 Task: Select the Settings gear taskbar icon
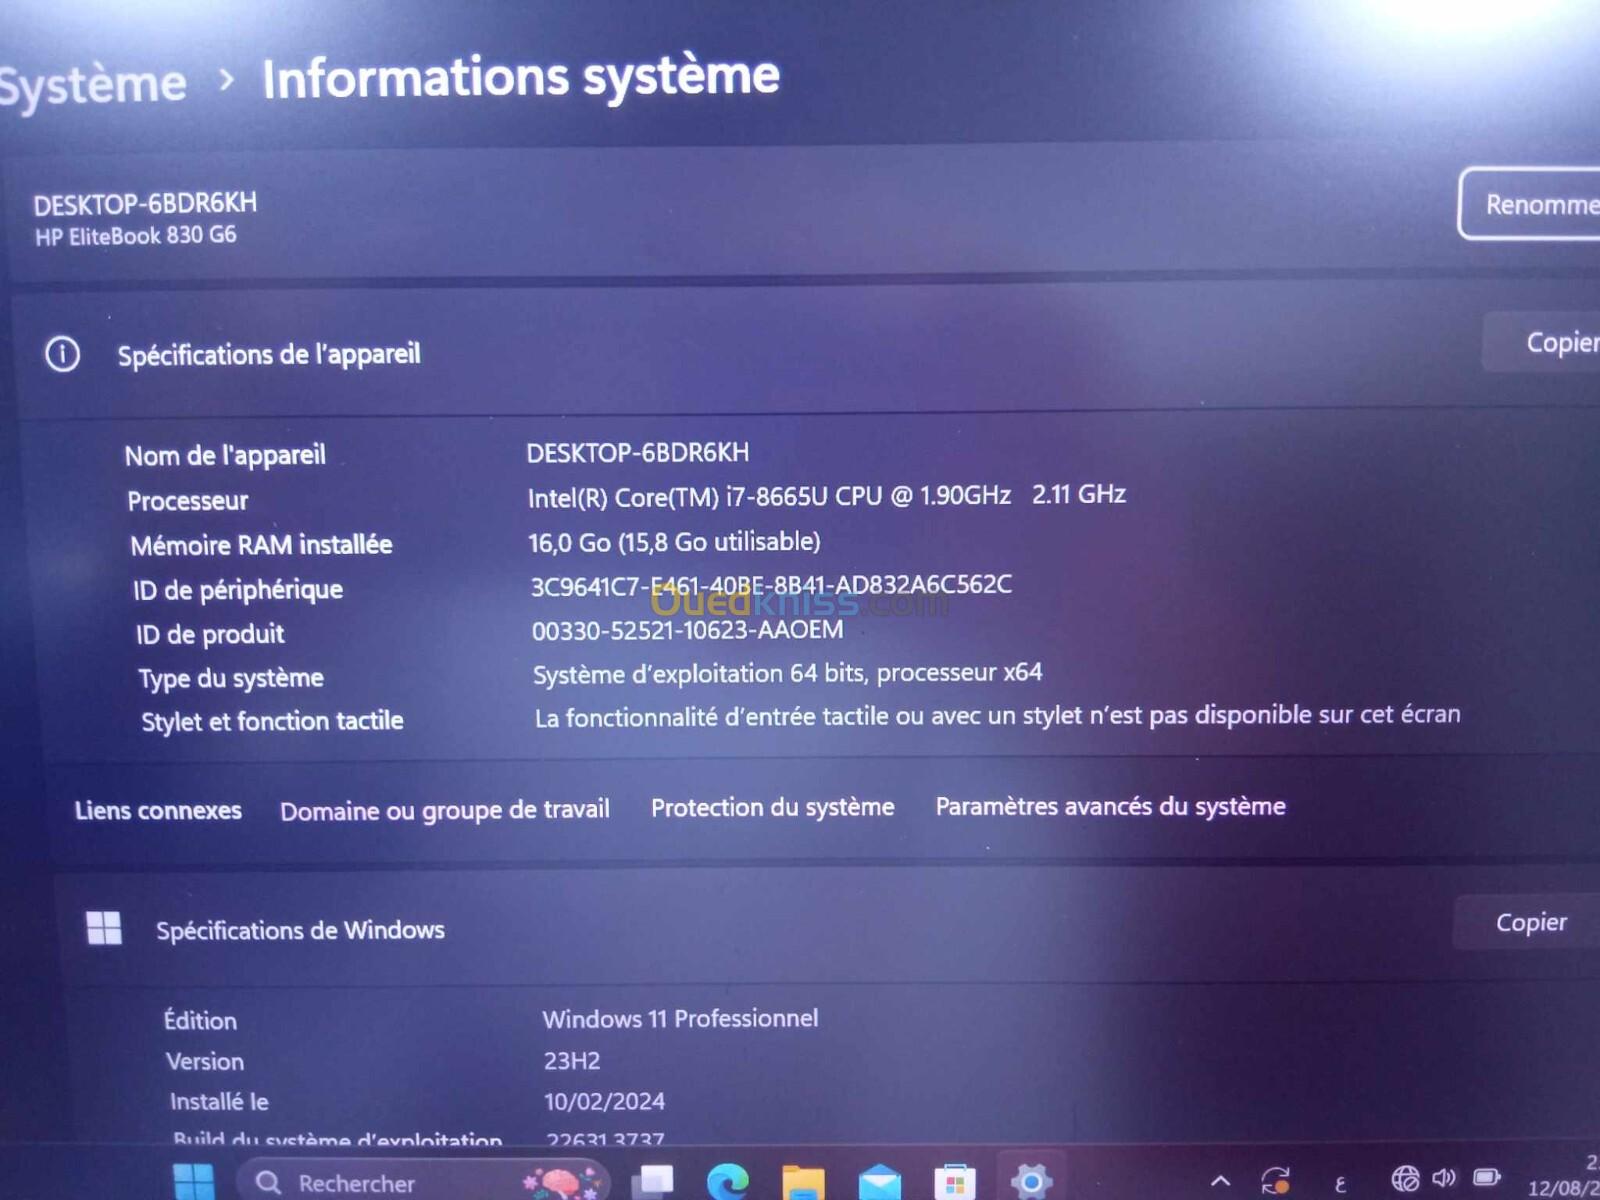coord(1031,1183)
